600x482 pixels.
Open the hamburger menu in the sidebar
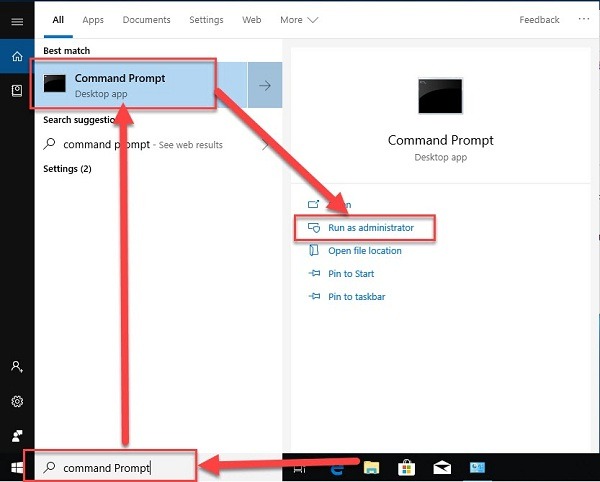17,21
